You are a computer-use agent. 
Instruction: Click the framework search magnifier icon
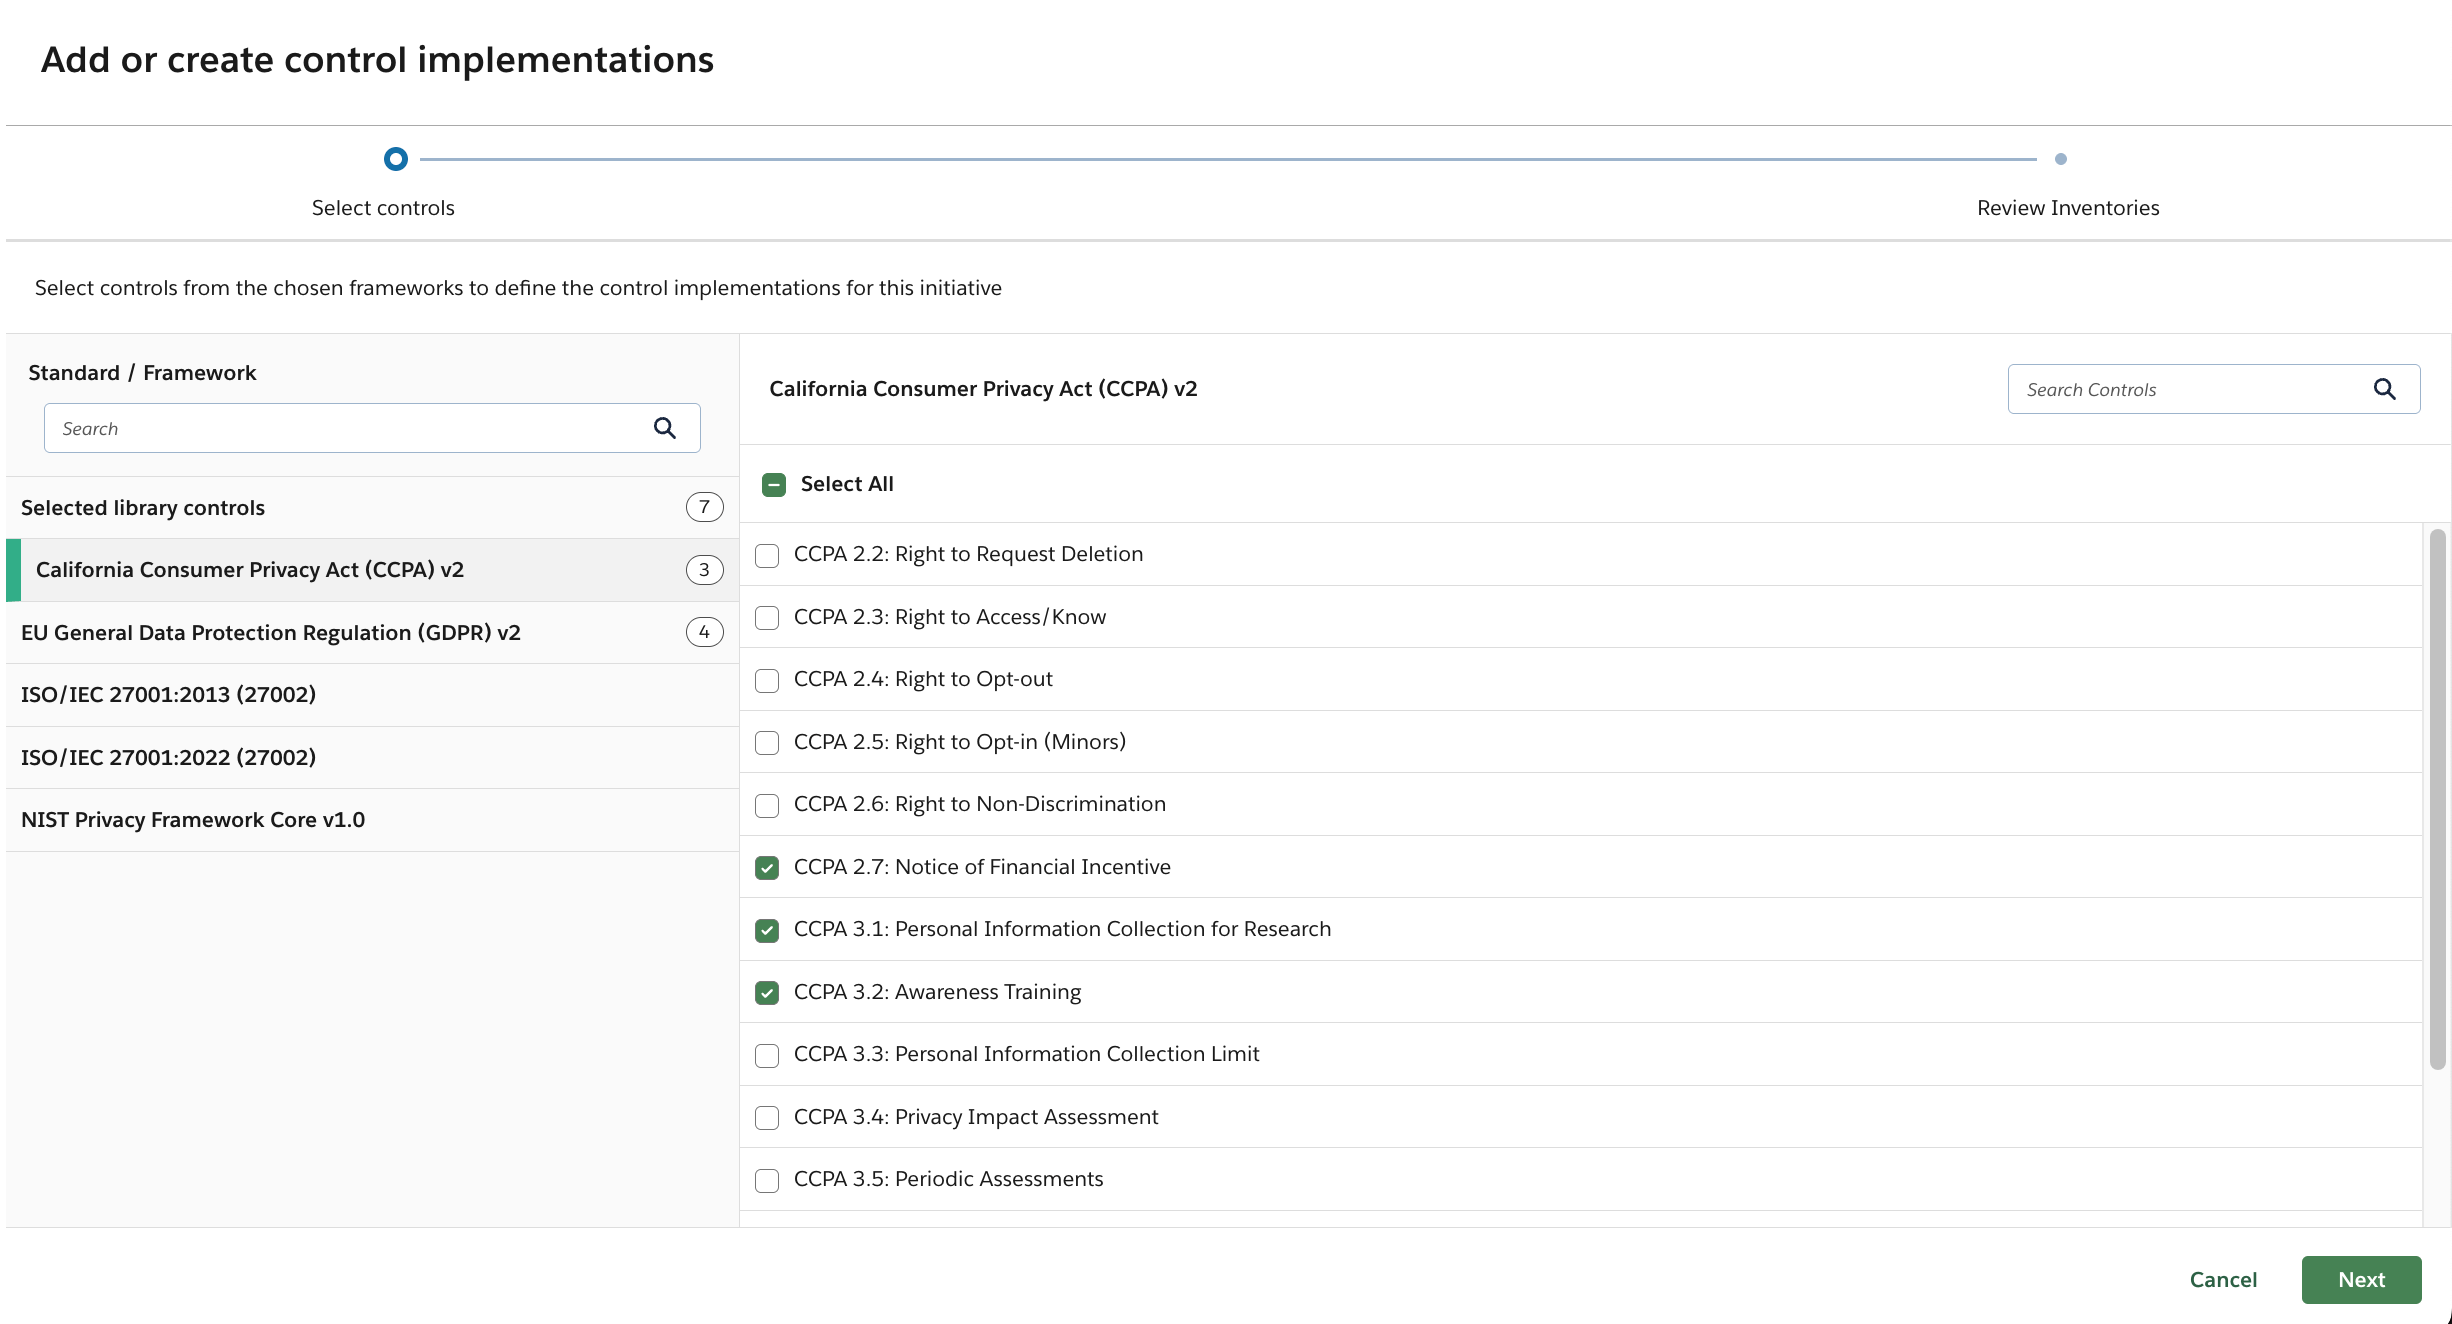(x=665, y=428)
